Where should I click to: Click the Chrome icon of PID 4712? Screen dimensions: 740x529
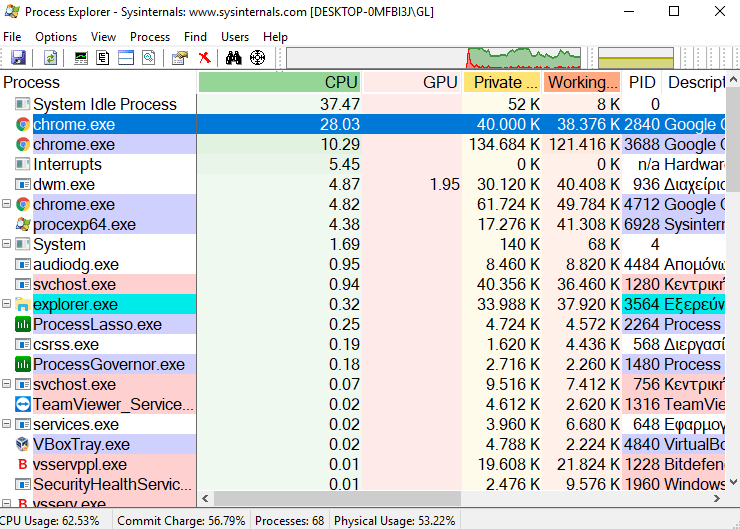point(23,204)
